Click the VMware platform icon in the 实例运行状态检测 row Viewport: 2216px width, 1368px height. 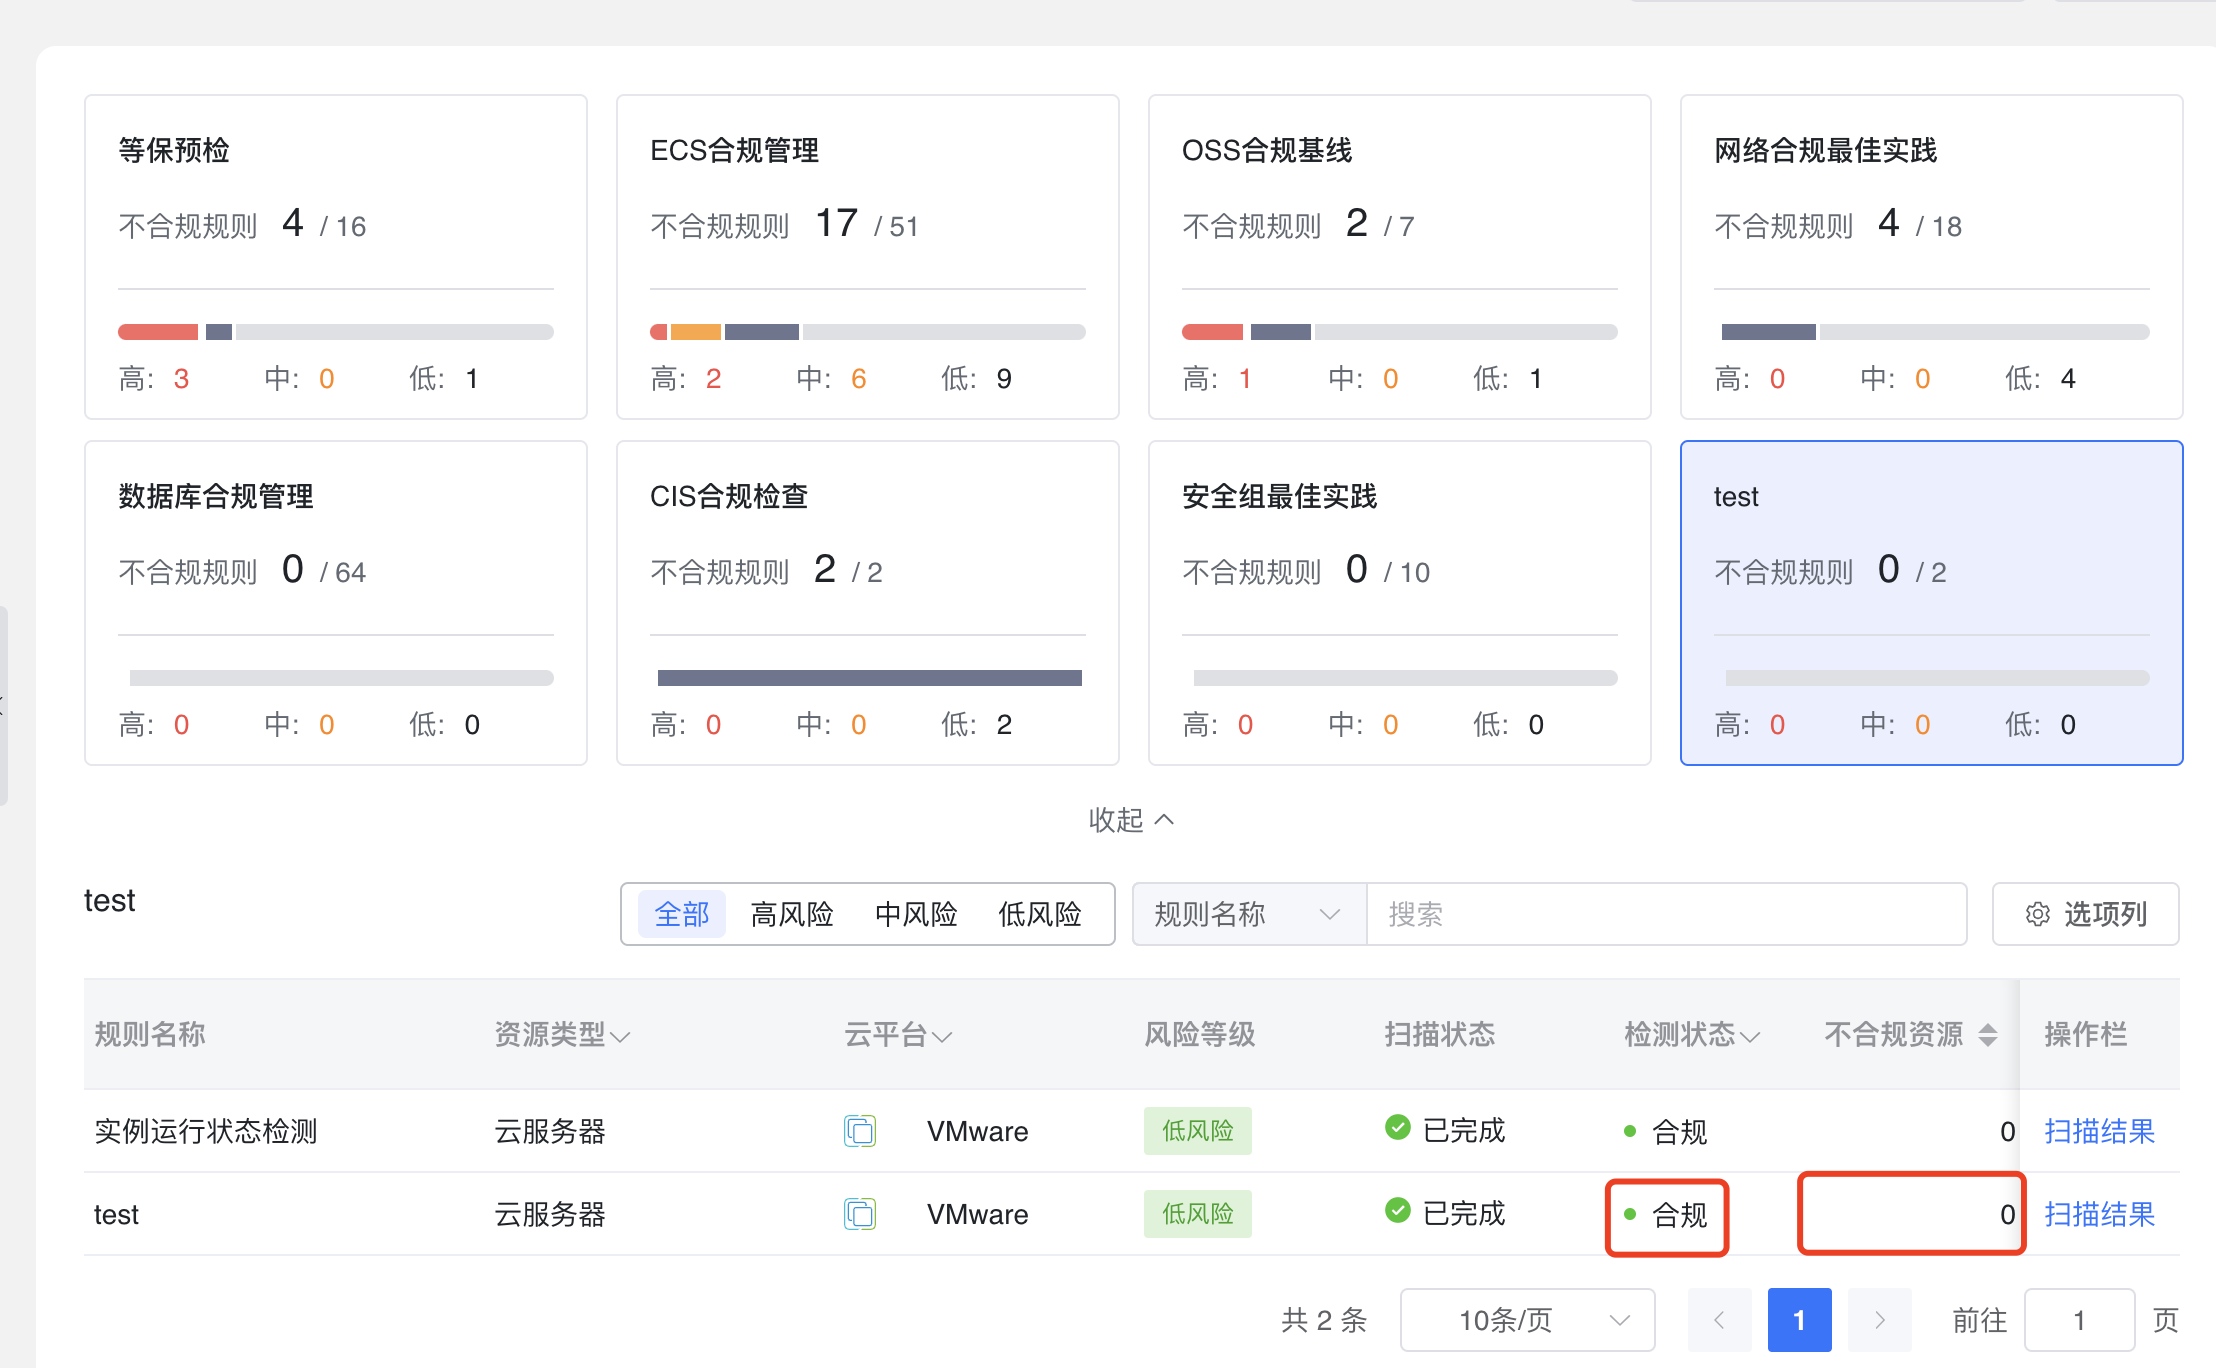click(859, 1131)
